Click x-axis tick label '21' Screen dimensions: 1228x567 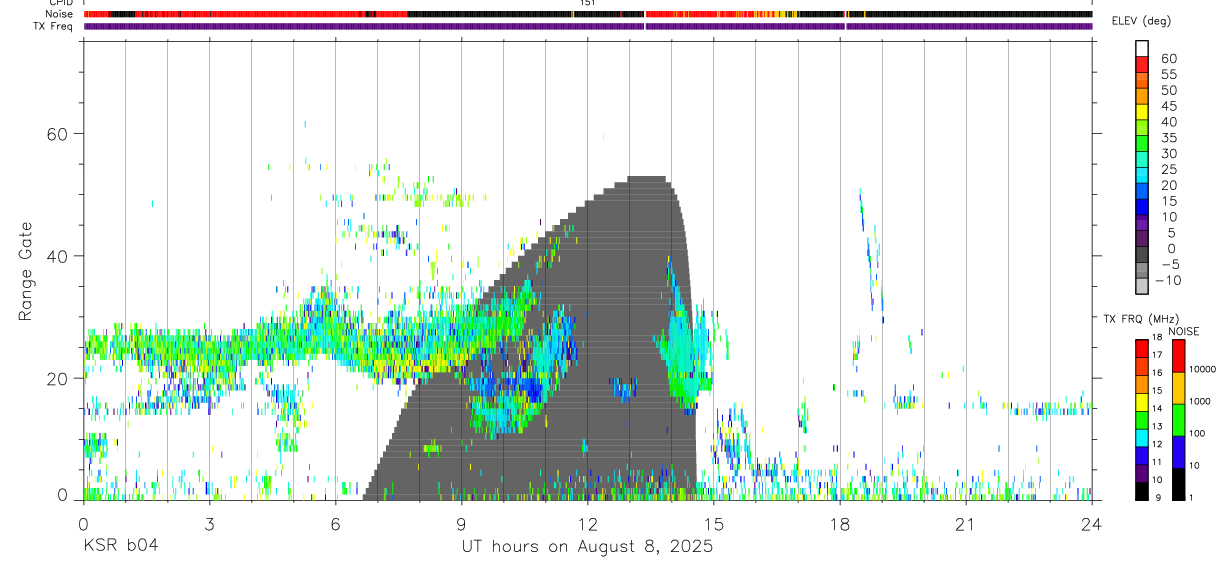[965, 524]
